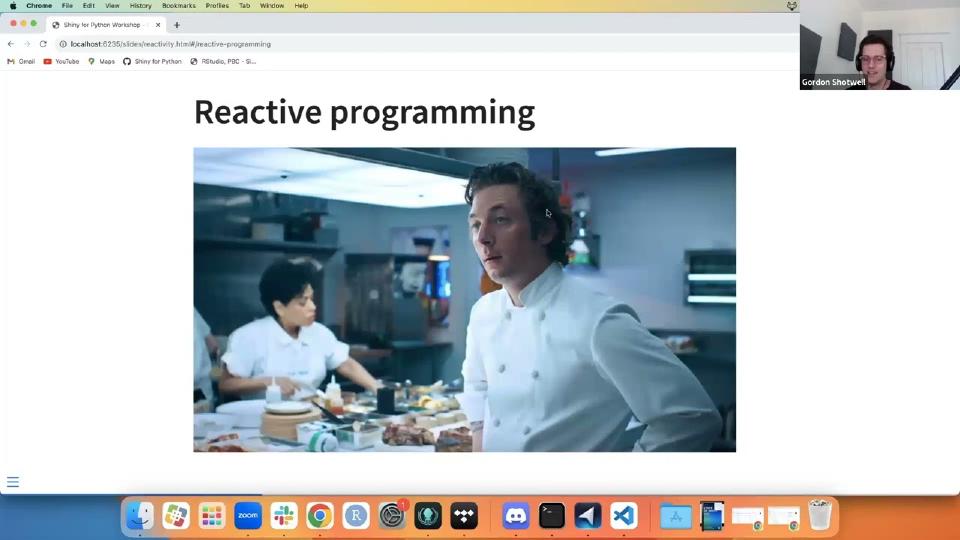
Task: Click the YouTube bookmark
Action: (61, 61)
